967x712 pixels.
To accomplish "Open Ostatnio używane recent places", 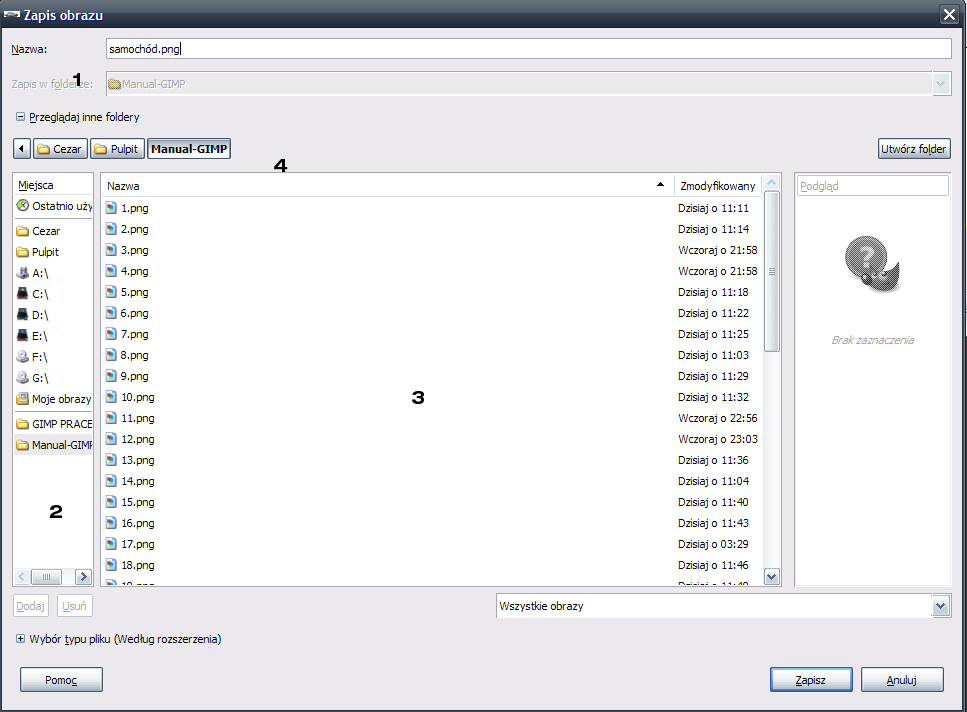I will [x=54, y=205].
